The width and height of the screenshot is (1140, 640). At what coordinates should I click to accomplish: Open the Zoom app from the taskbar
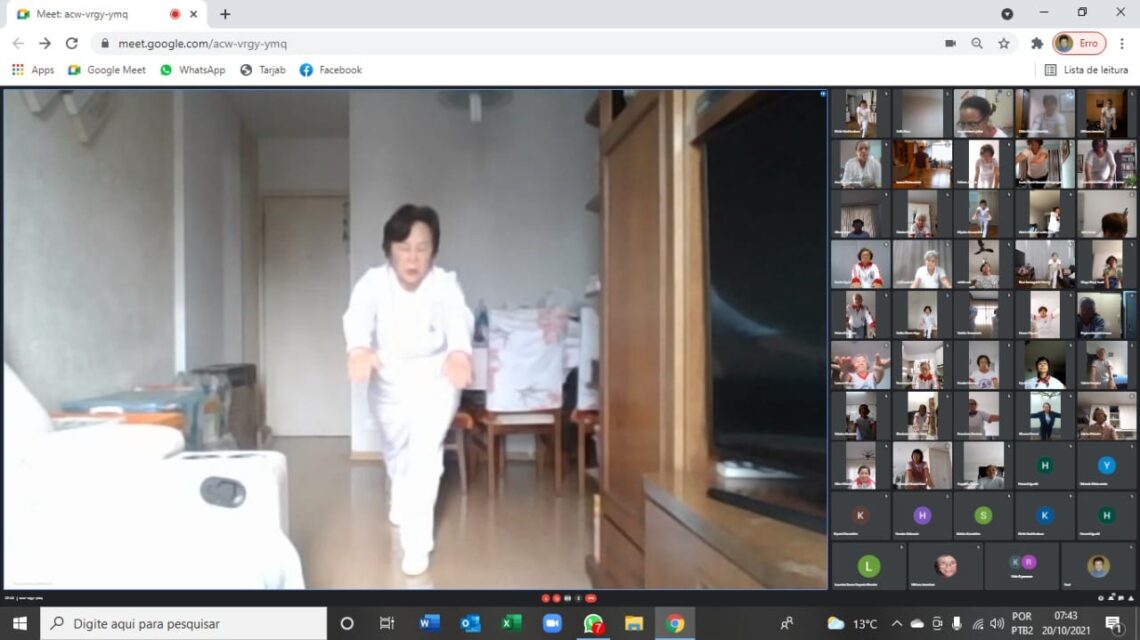tap(552, 623)
